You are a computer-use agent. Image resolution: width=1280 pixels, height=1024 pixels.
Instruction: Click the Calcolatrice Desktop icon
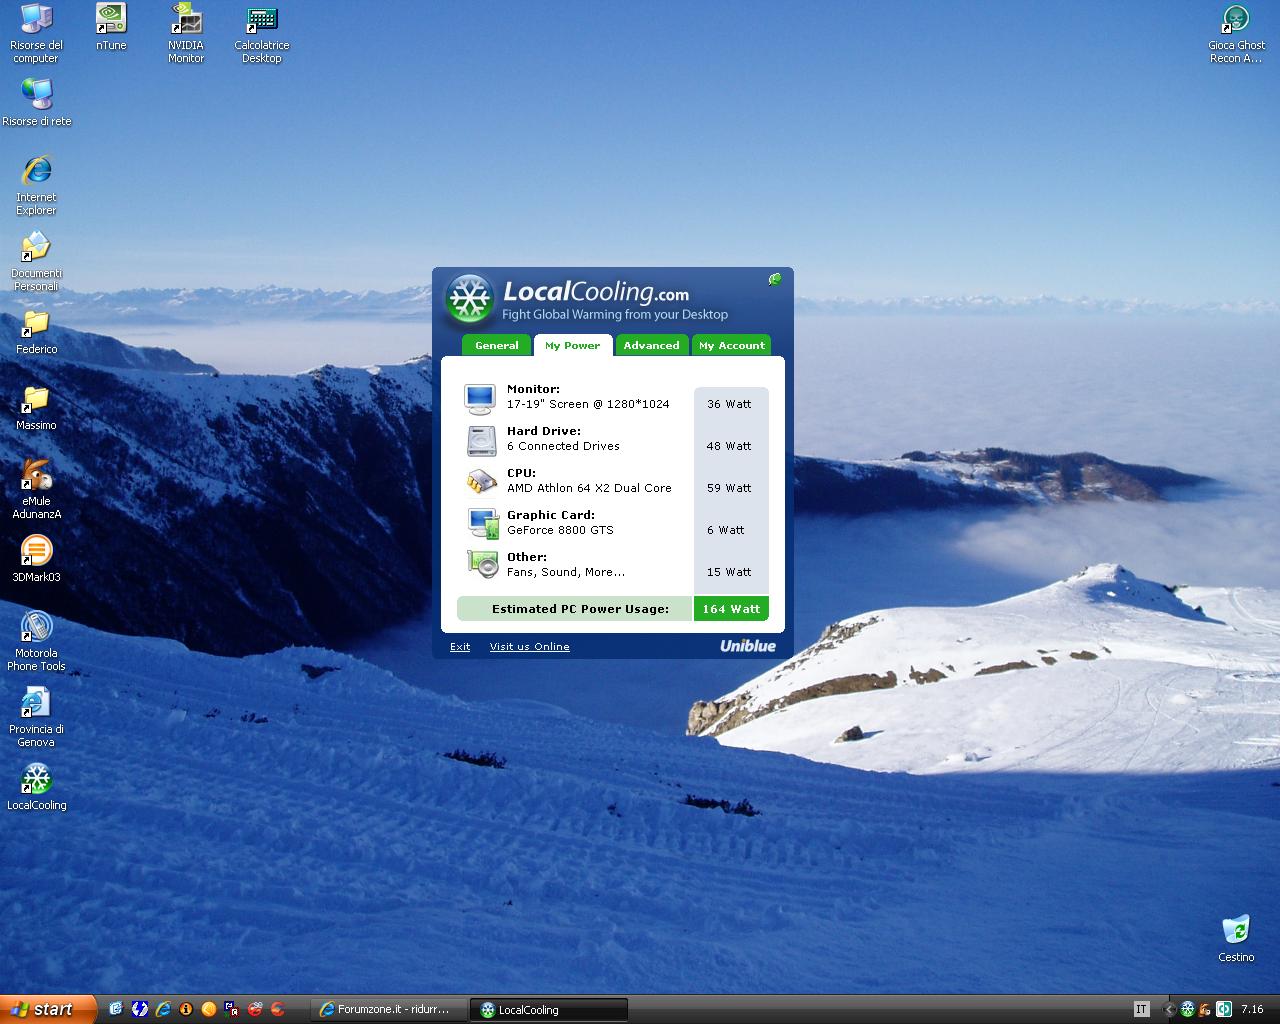[x=262, y=33]
